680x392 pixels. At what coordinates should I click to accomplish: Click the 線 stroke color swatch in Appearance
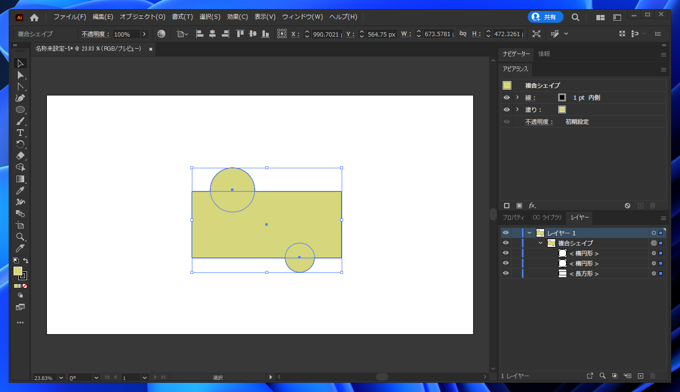(562, 98)
